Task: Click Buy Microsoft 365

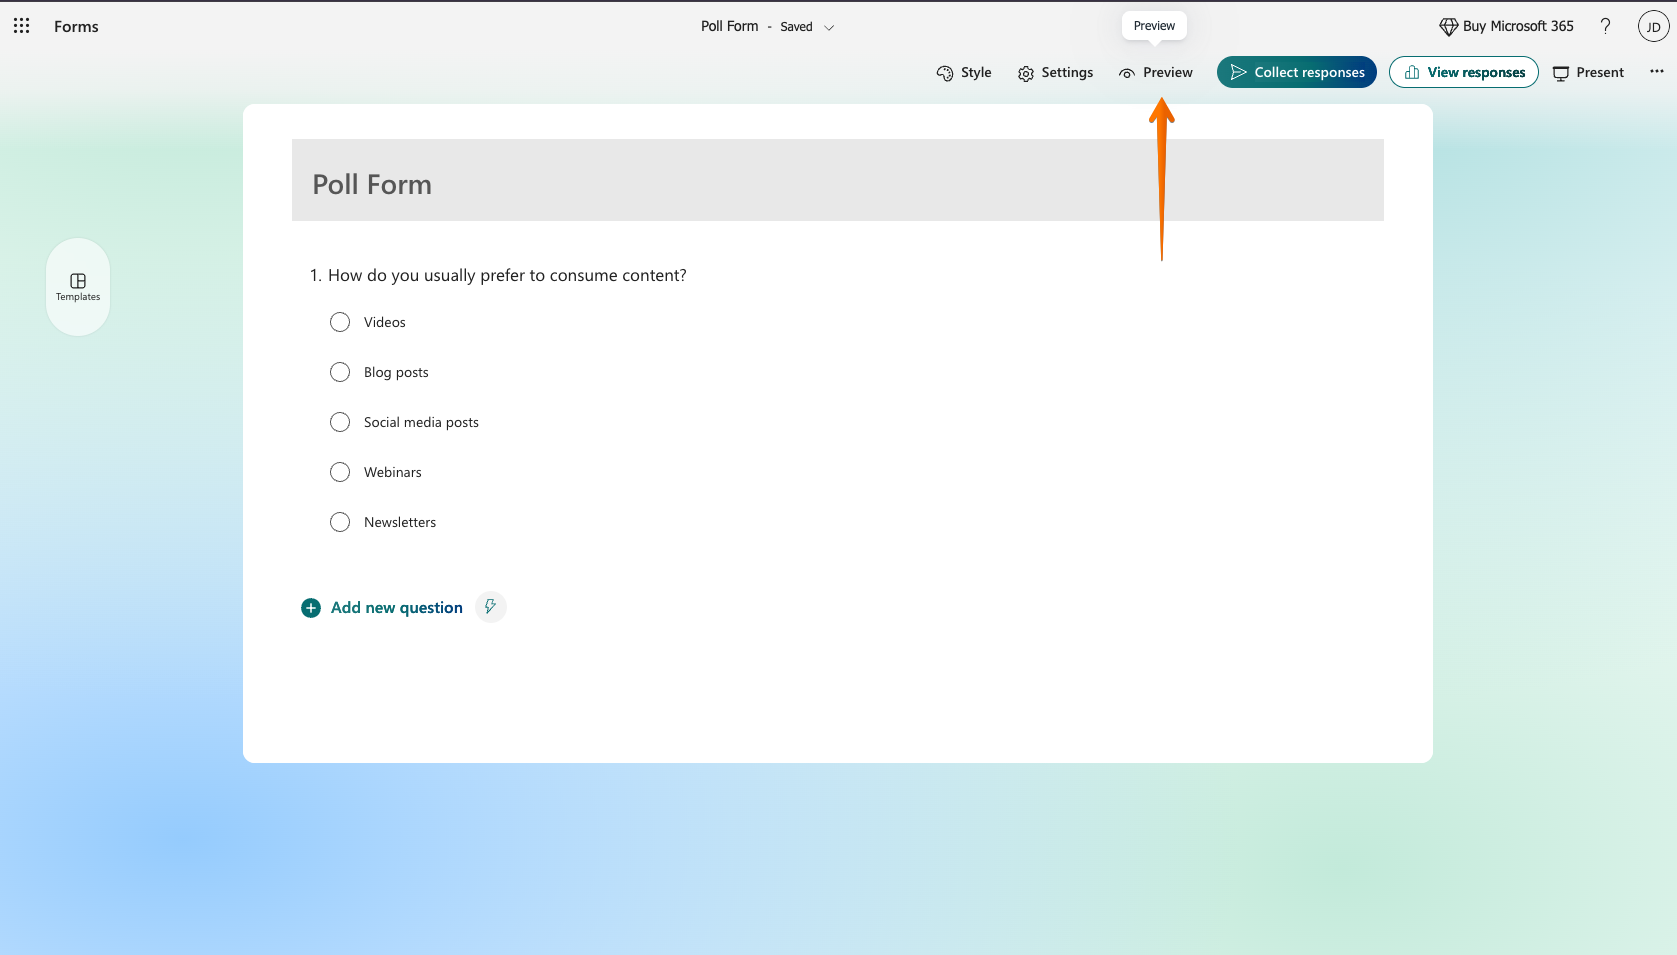Action: (1505, 26)
